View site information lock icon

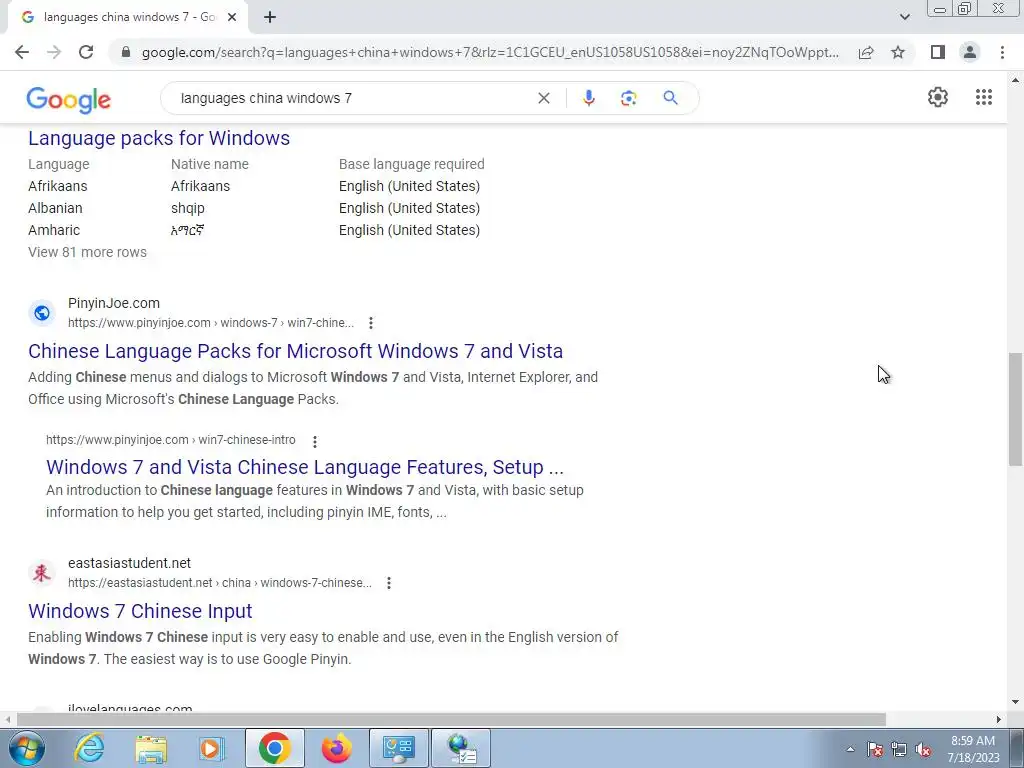click(x=126, y=52)
